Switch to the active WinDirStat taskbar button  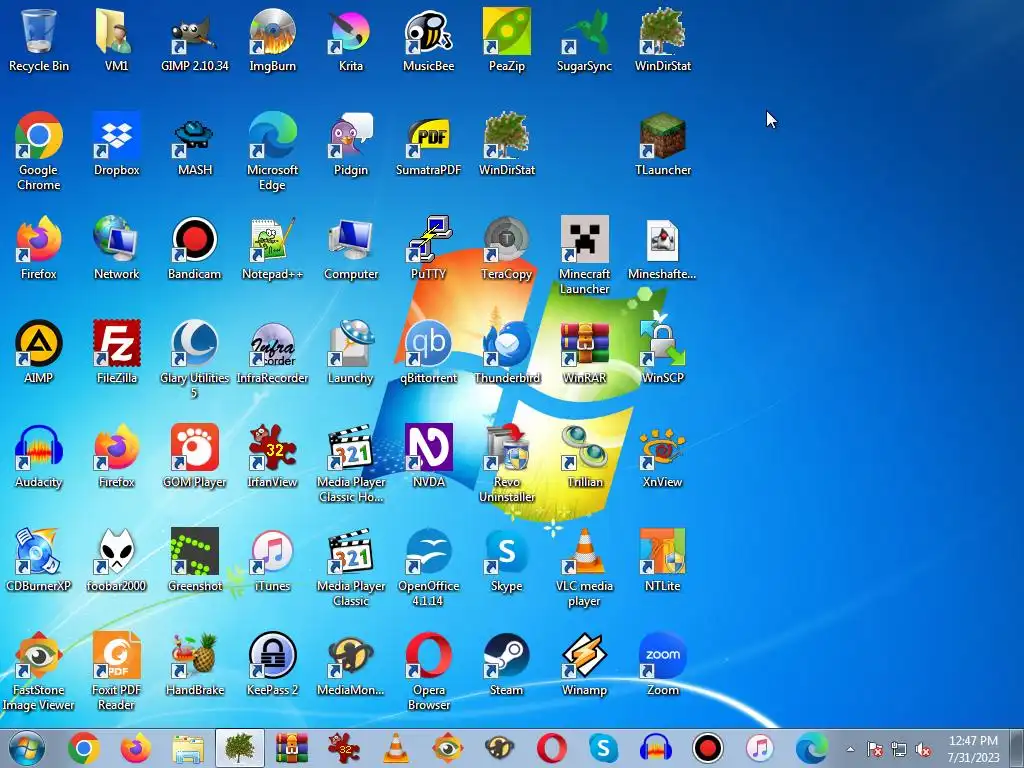(240, 748)
